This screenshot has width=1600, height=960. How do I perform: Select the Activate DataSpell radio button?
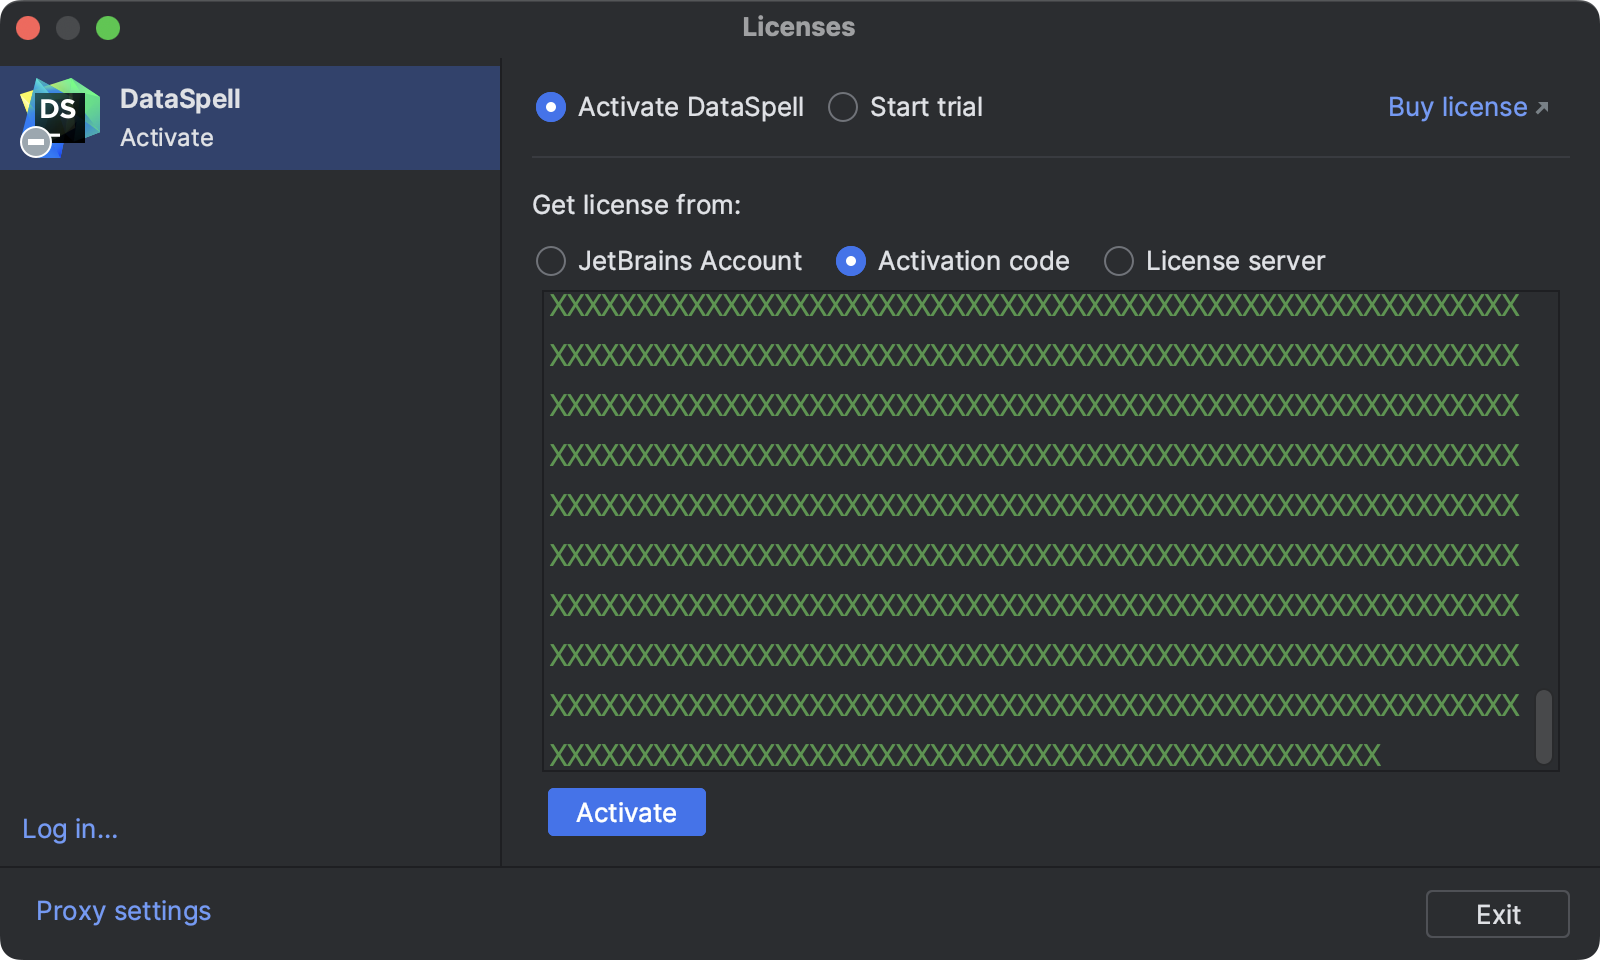pyautogui.click(x=550, y=107)
